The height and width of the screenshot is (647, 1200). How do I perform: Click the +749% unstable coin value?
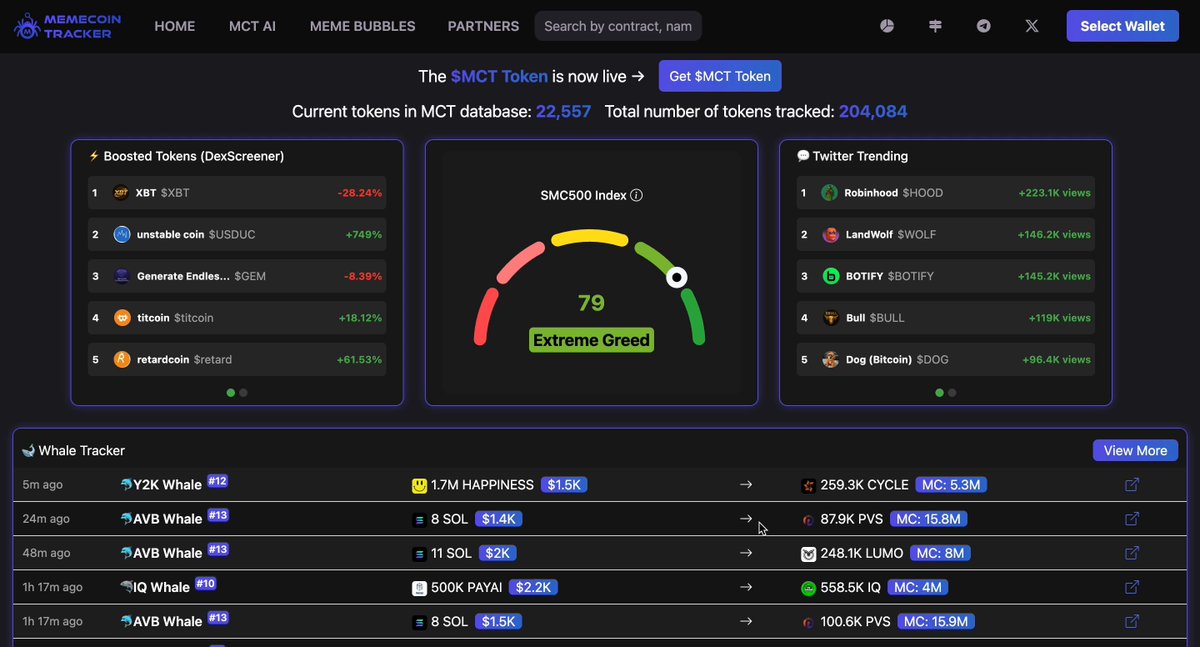(364, 234)
